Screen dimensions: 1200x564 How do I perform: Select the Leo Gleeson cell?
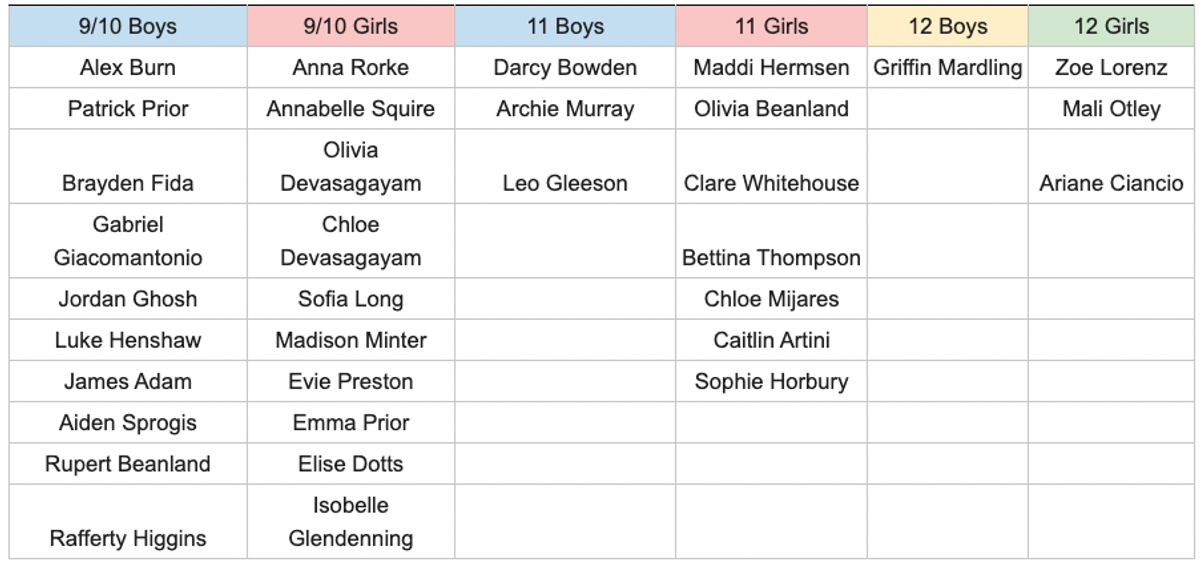point(565,183)
